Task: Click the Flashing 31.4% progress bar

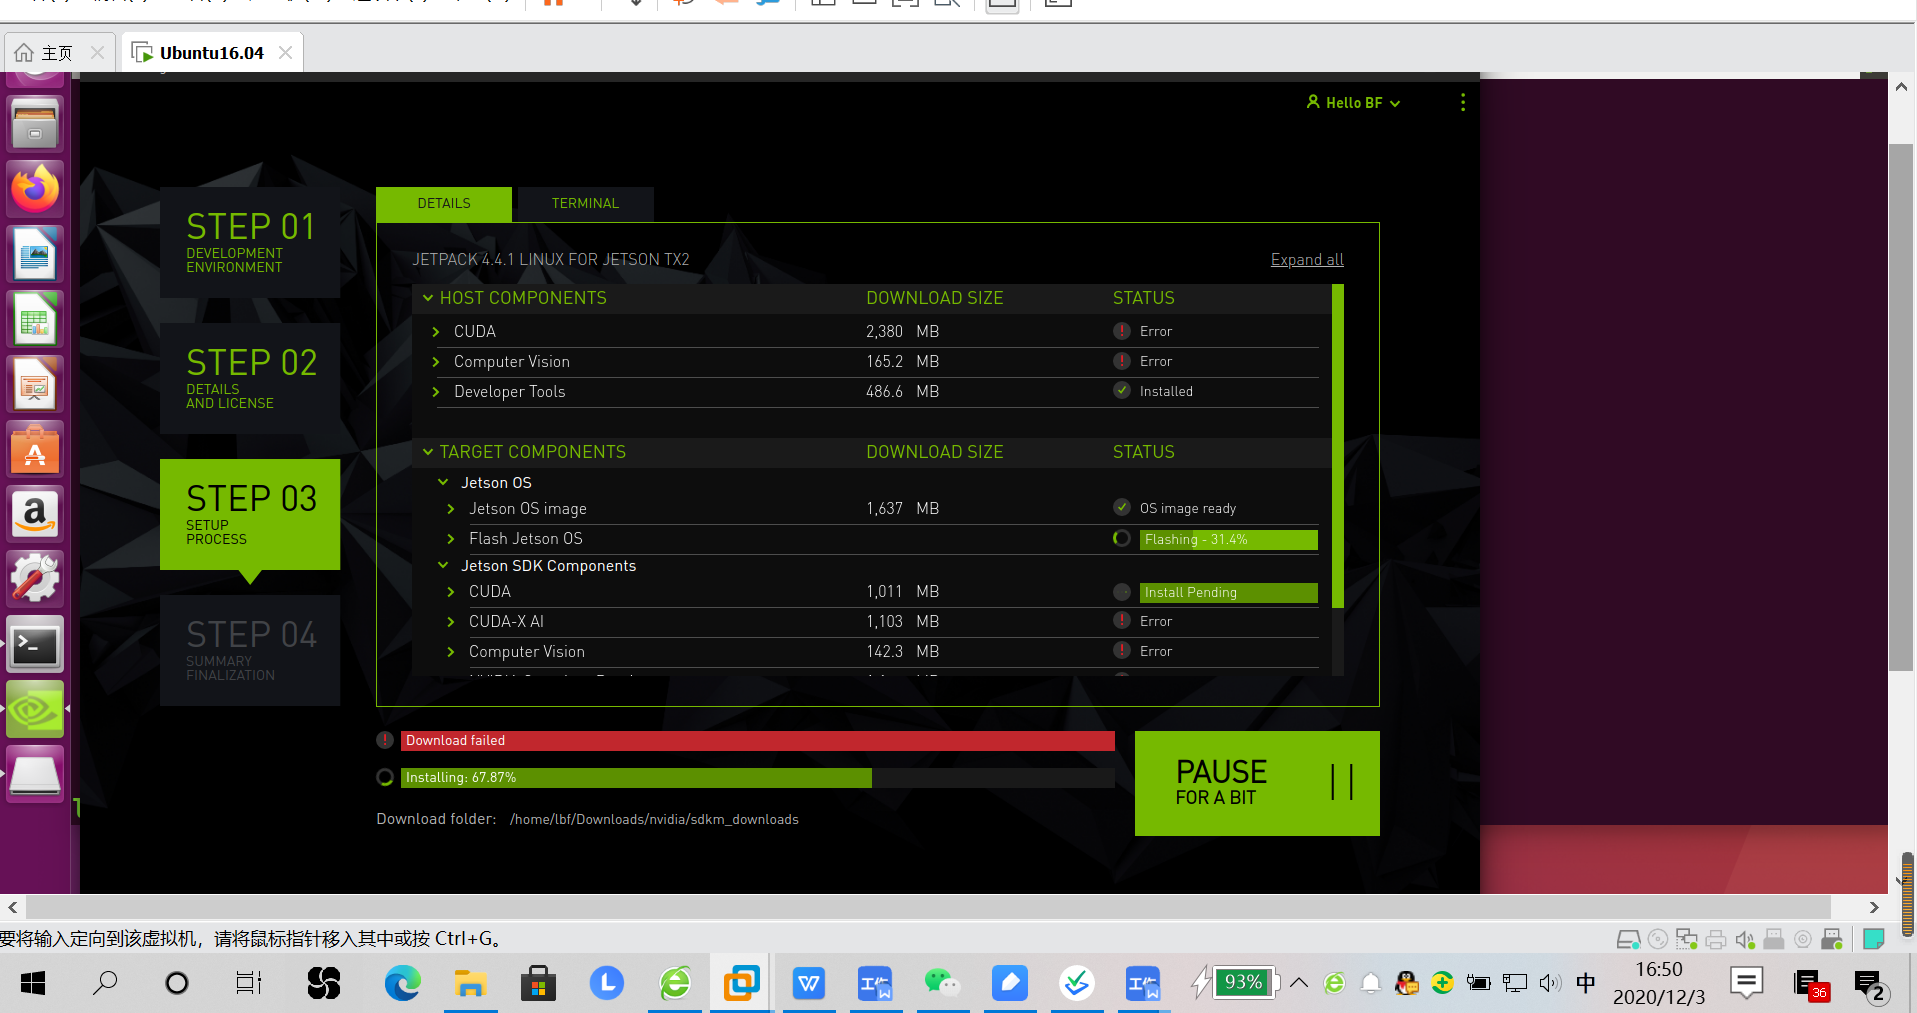Action: tap(1228, 539)
